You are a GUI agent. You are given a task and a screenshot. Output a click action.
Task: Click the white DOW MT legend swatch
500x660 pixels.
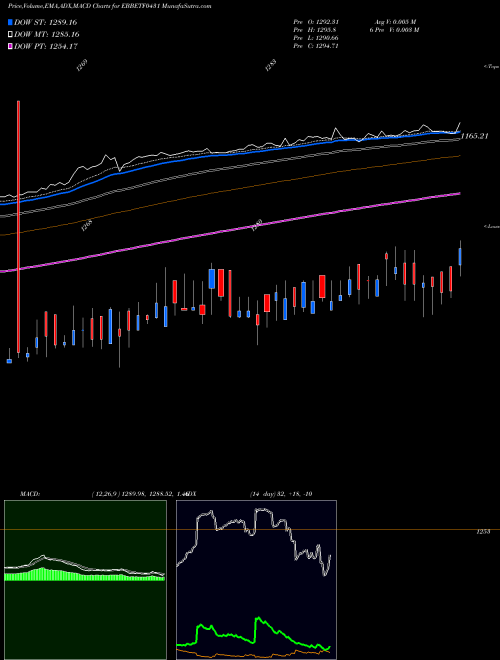tap(11, 34)
